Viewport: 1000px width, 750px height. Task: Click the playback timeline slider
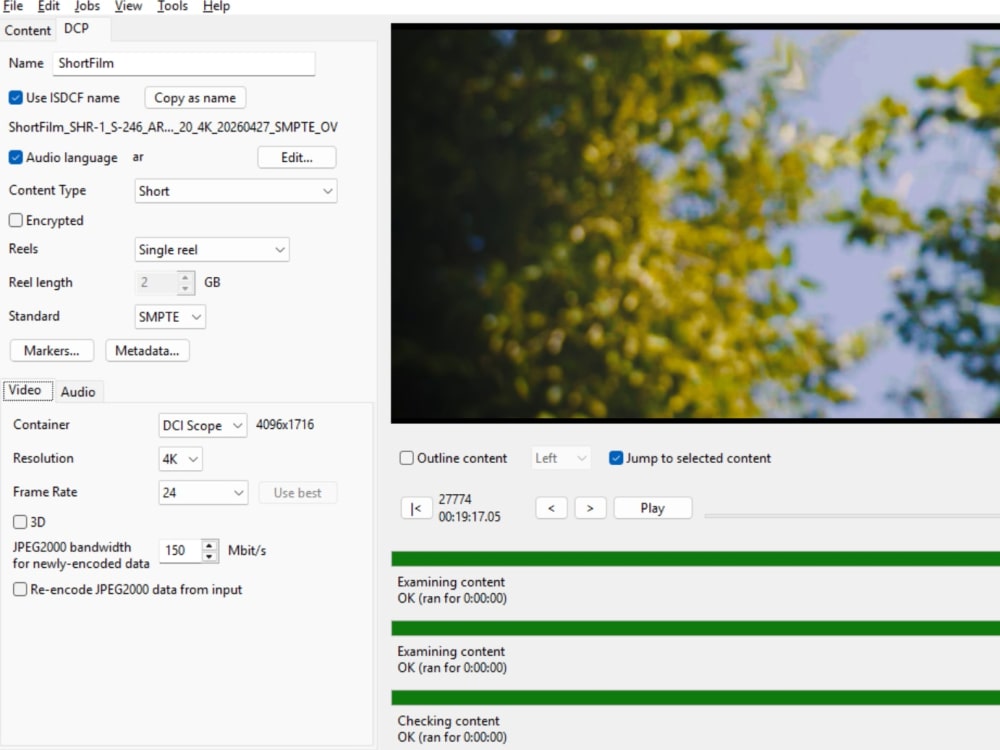[851, 515]
